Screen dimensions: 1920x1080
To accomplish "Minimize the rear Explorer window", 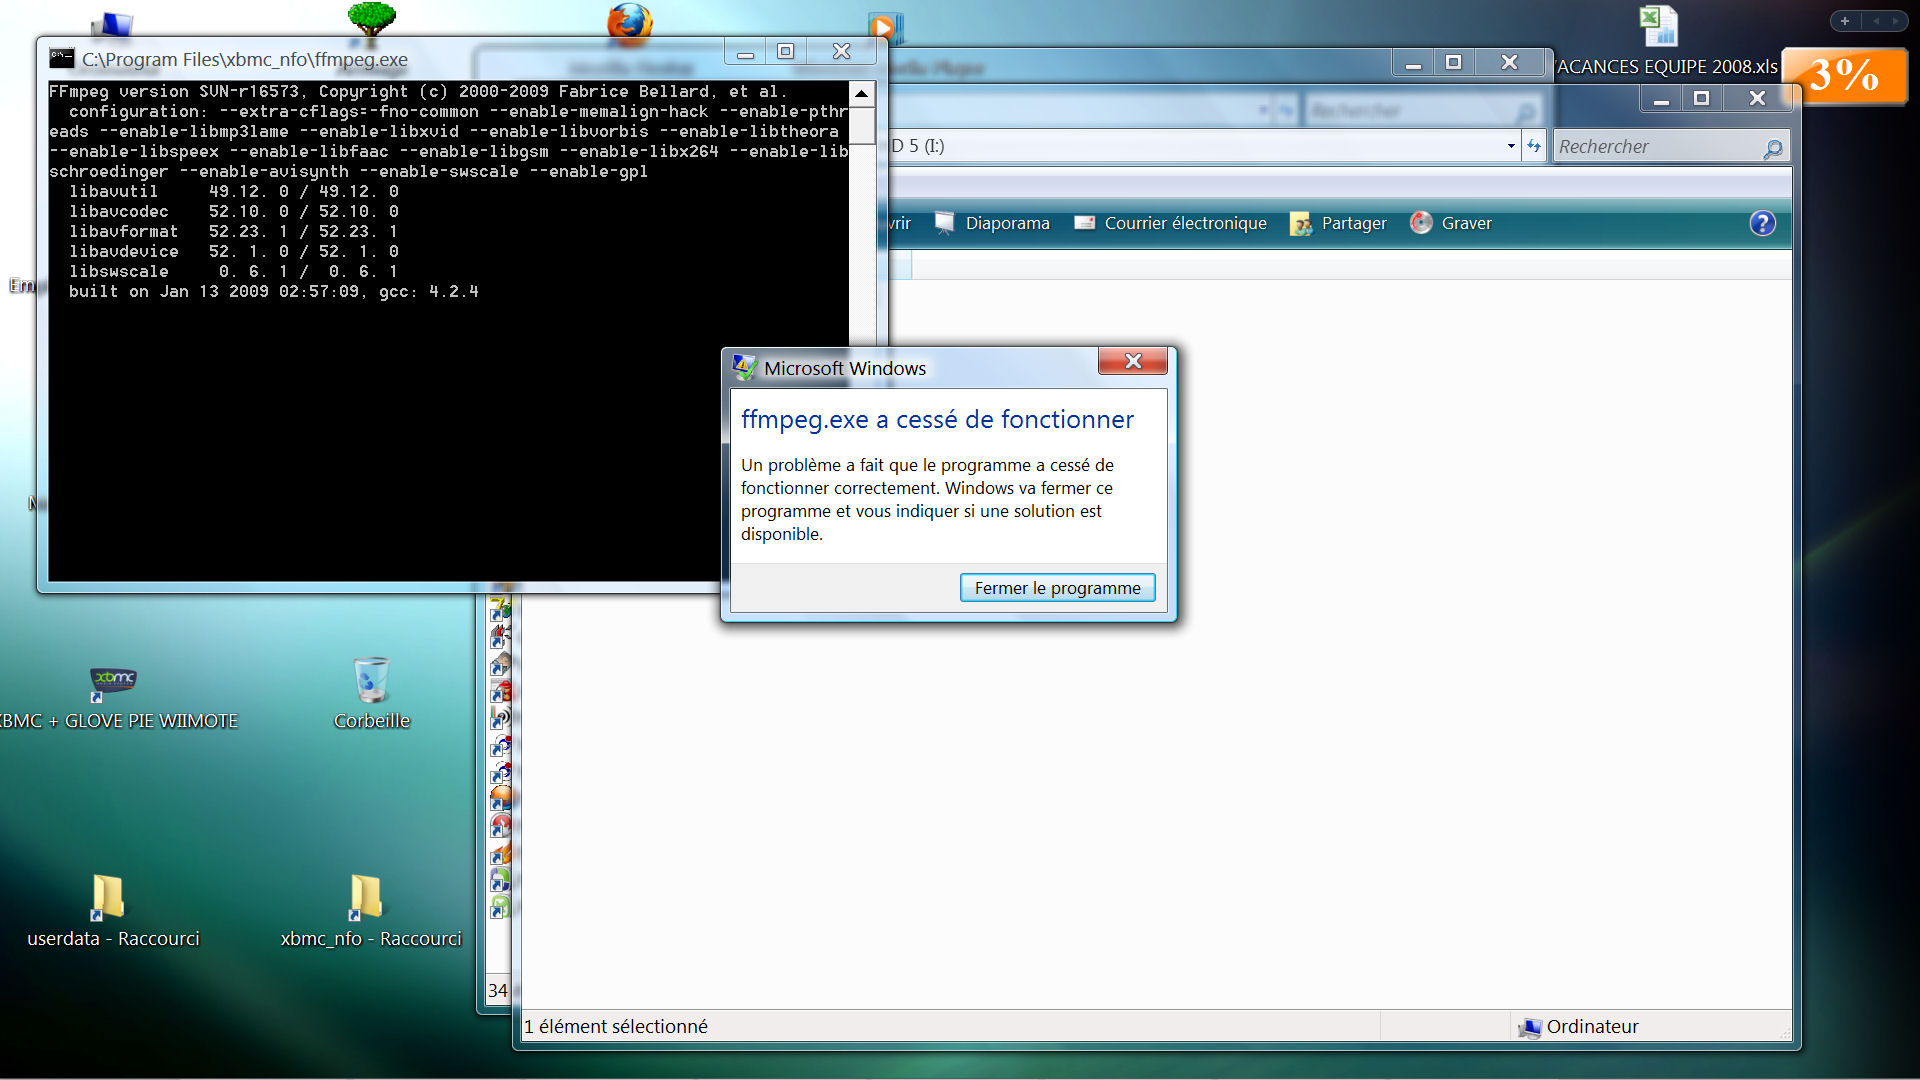I will pyautogui.click(x=1413, y=63).
